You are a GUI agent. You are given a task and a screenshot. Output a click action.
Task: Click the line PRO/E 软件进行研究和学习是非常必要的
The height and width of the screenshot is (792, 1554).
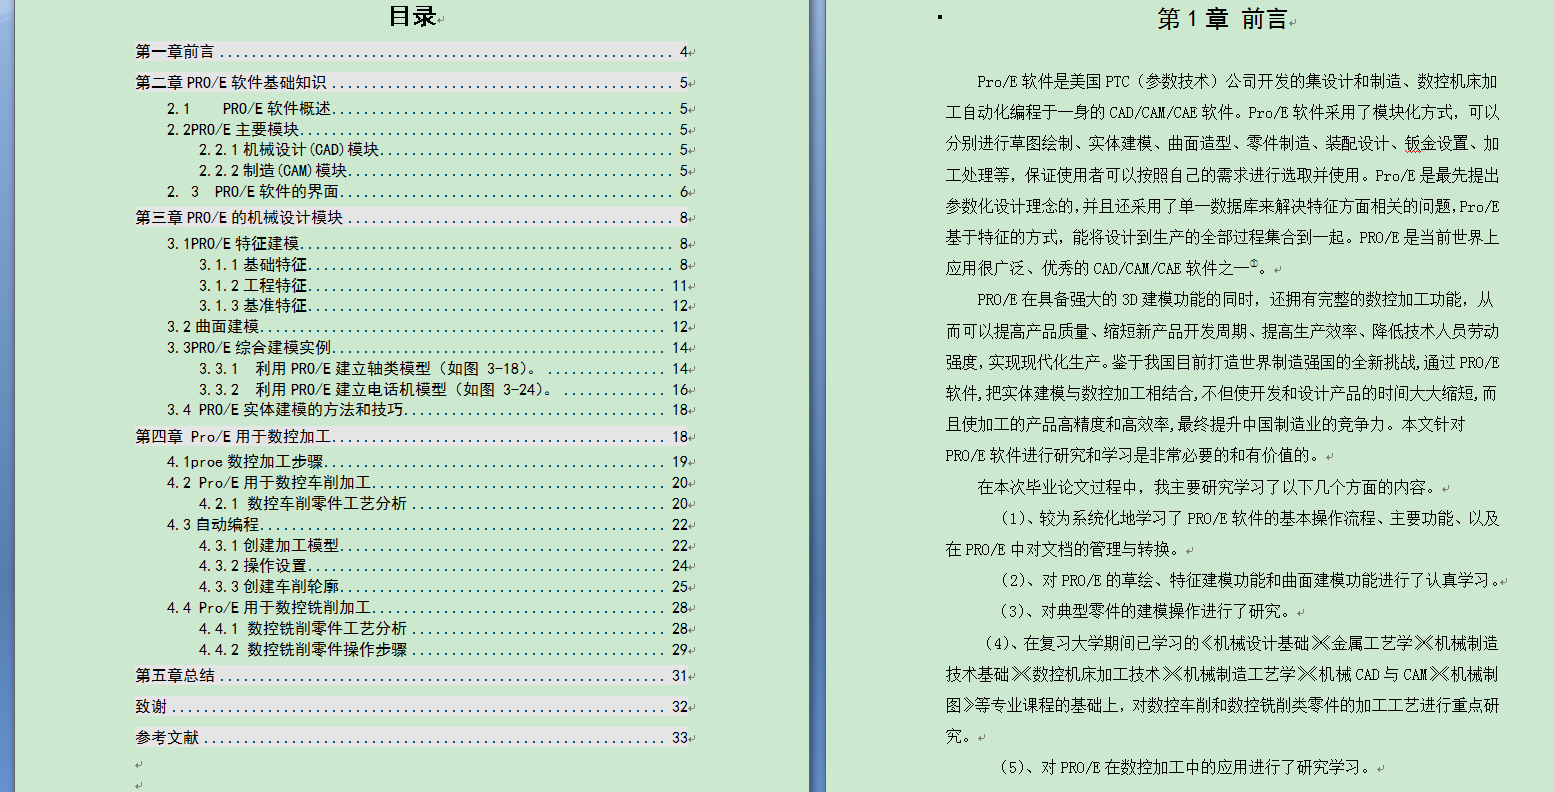(1136, 456)
